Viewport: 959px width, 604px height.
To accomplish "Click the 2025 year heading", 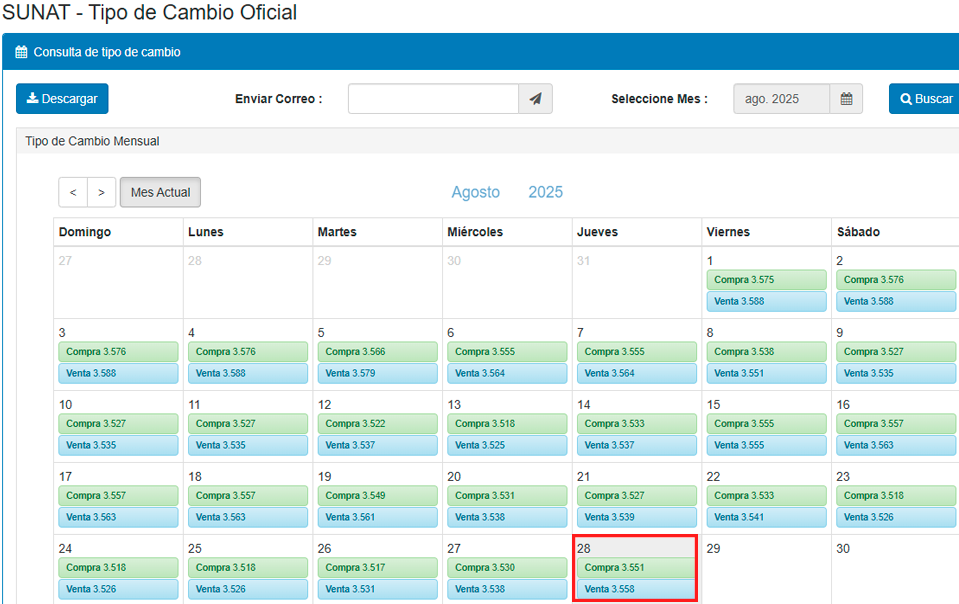I will pos(545,192).
